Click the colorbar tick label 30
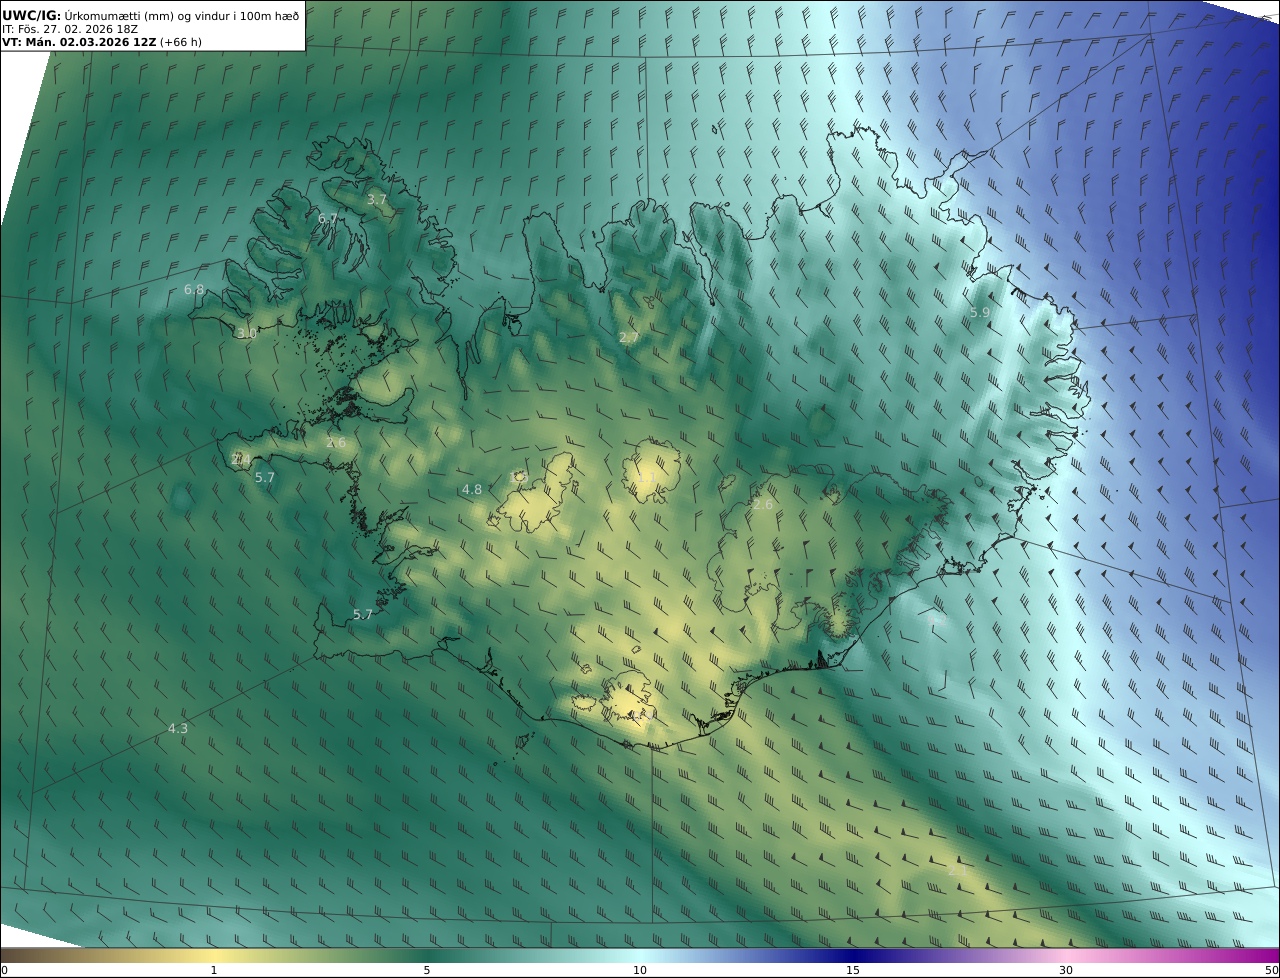 (x=1066, y=970)
